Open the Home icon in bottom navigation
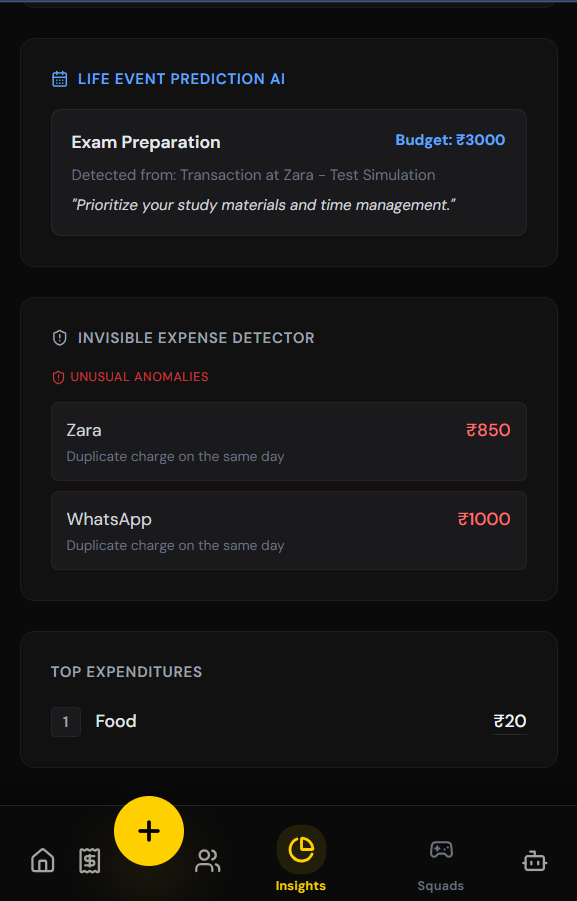 43,861
